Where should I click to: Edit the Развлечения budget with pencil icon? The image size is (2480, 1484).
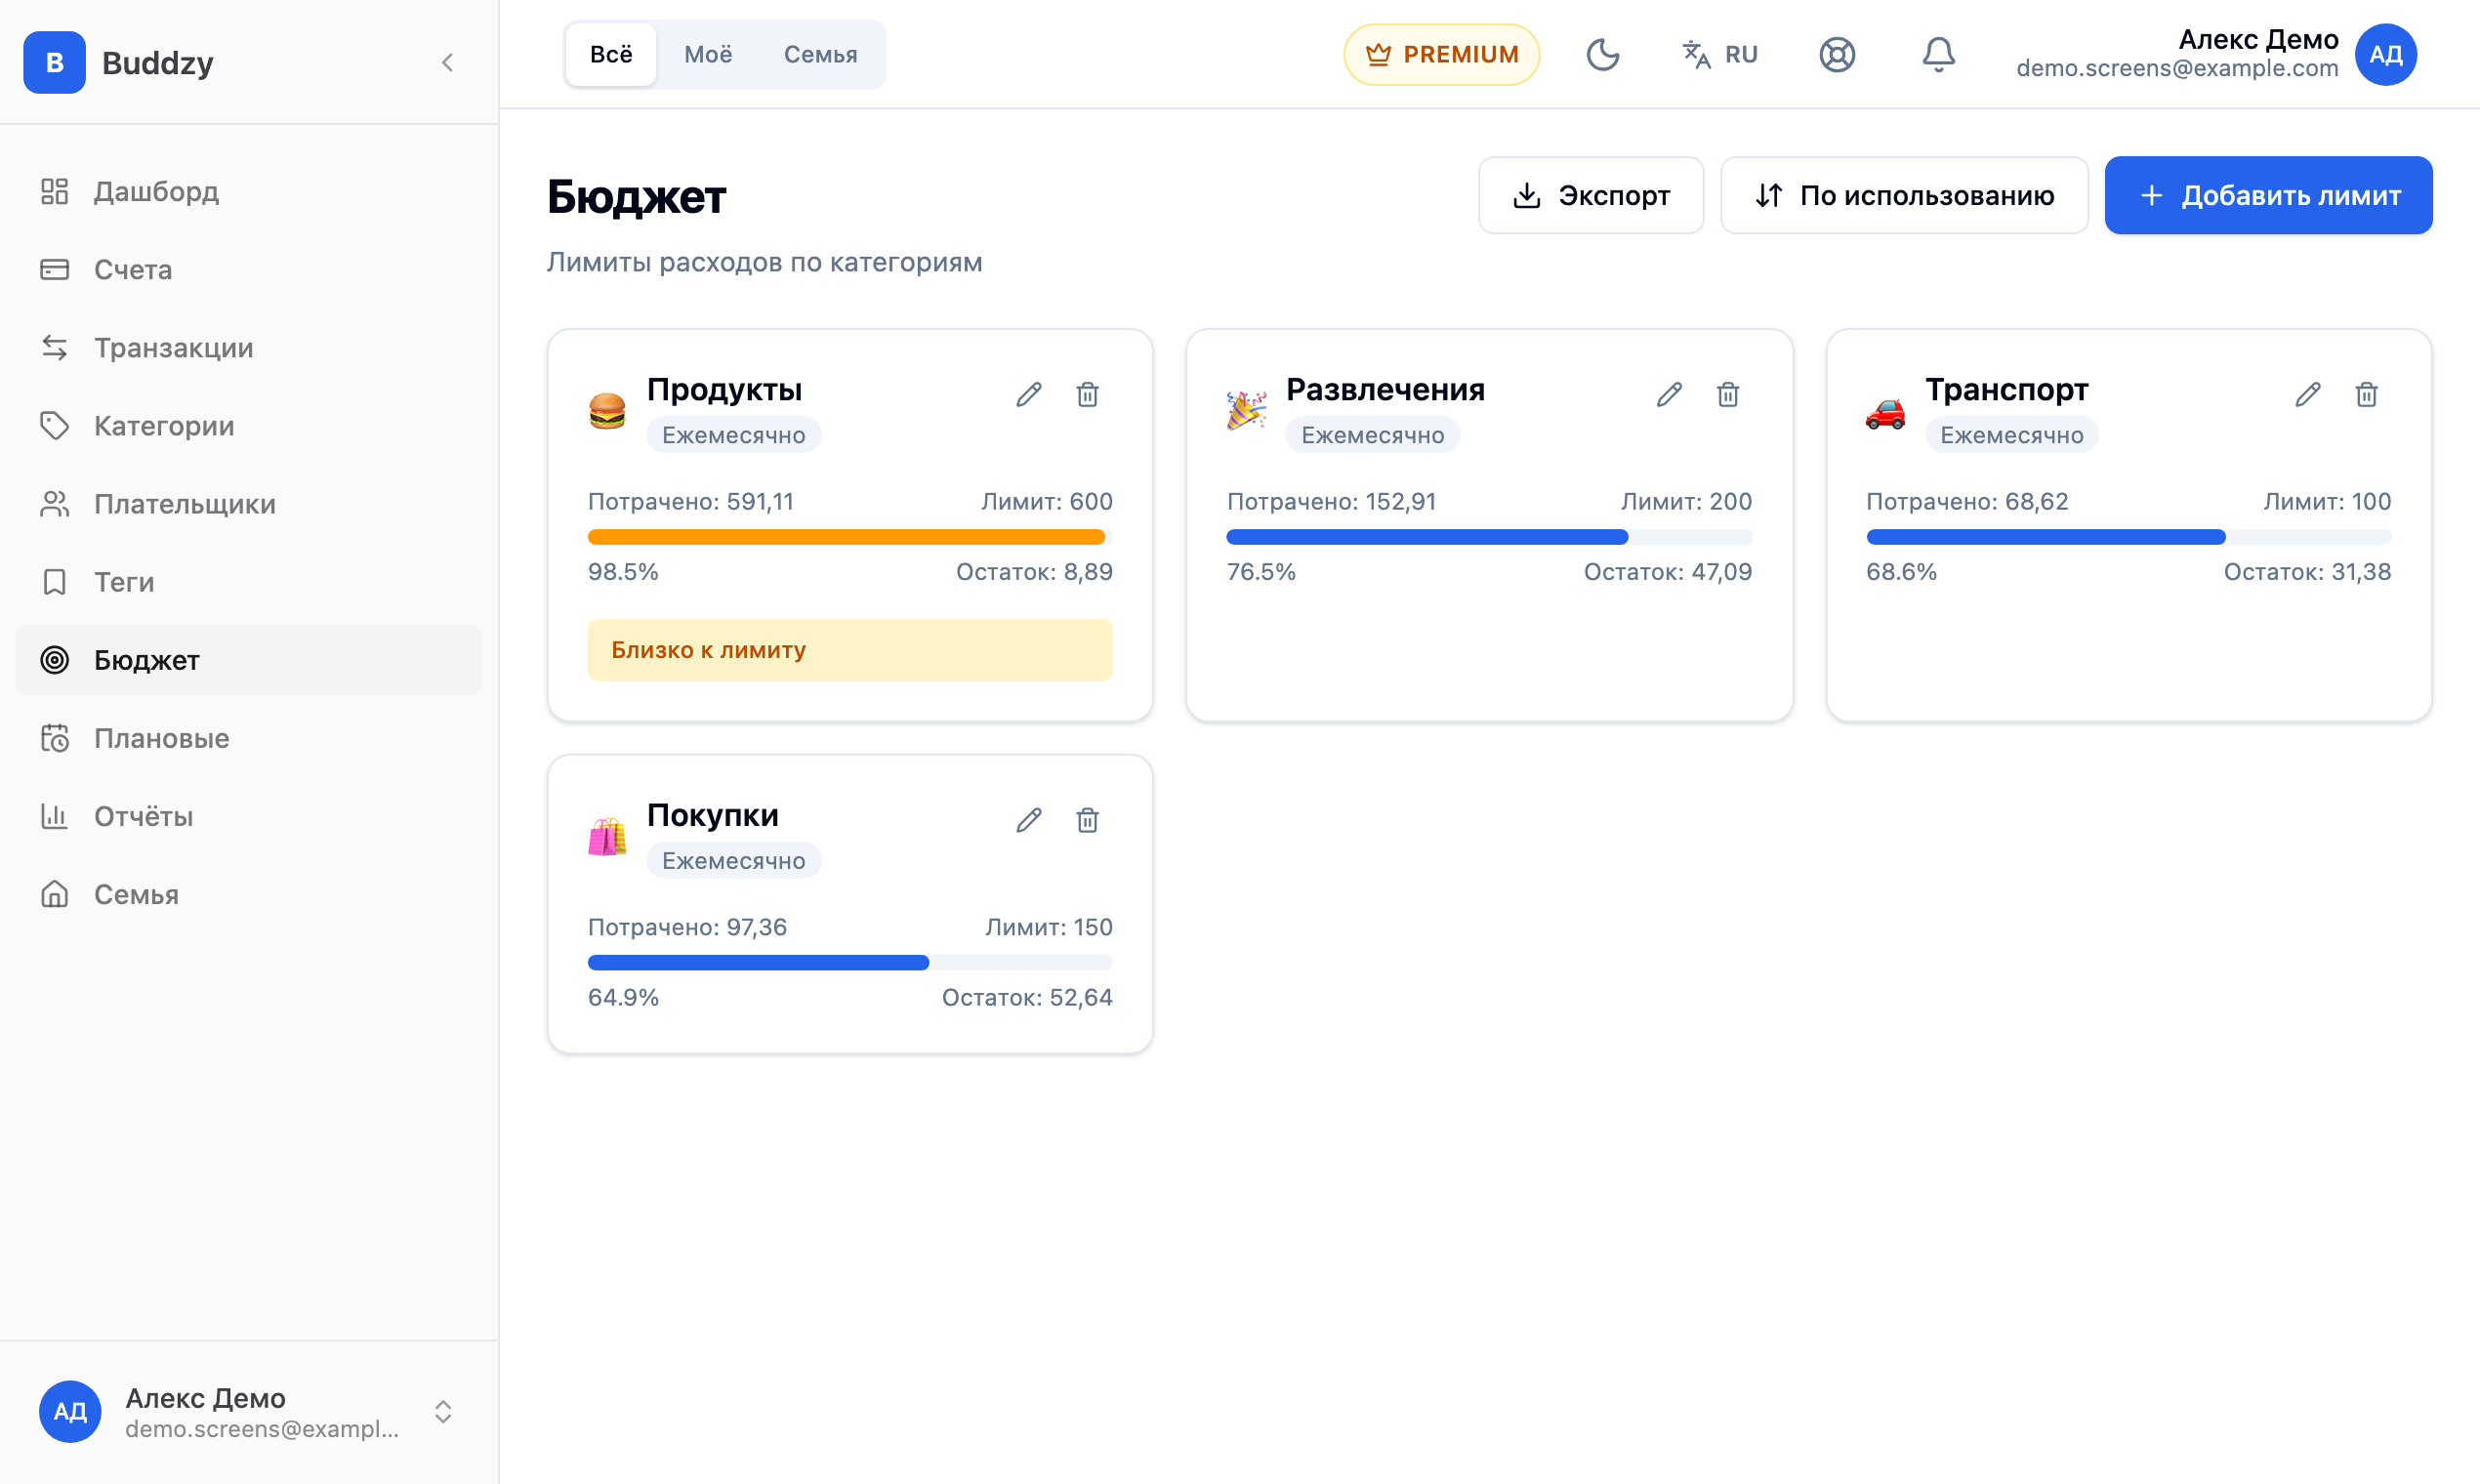pyautogui.click(x=1669, y=395)
